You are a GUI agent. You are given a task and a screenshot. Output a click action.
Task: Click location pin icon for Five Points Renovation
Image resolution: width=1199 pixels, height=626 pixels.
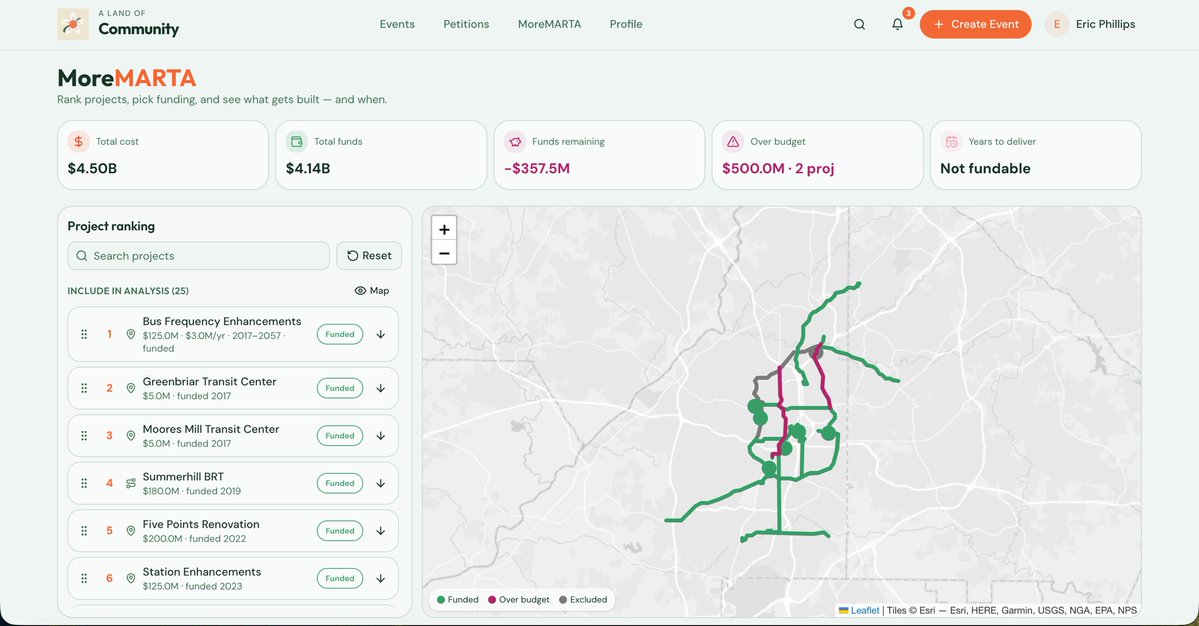click(131, 530)
